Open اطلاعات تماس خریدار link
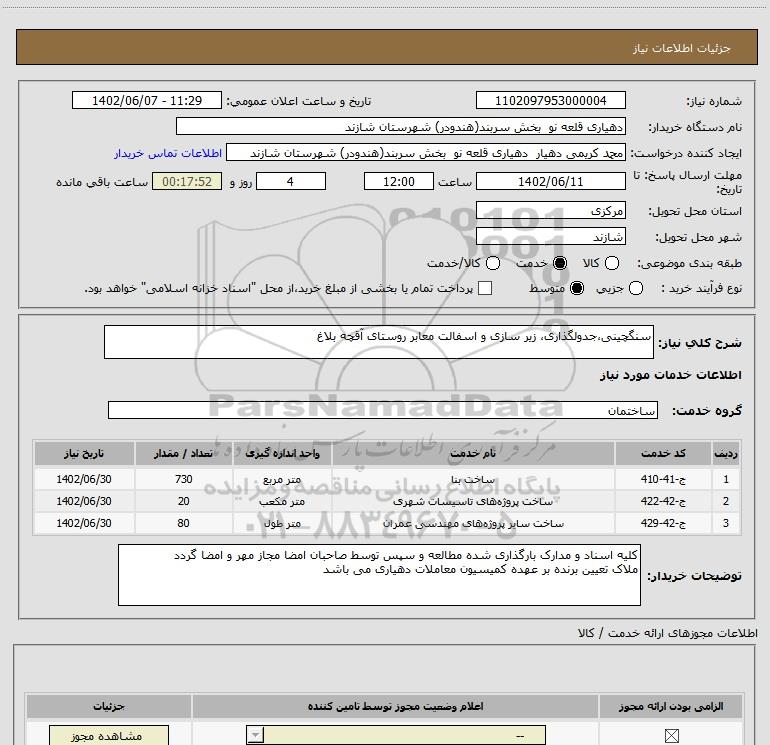 [x=168, y=153]
